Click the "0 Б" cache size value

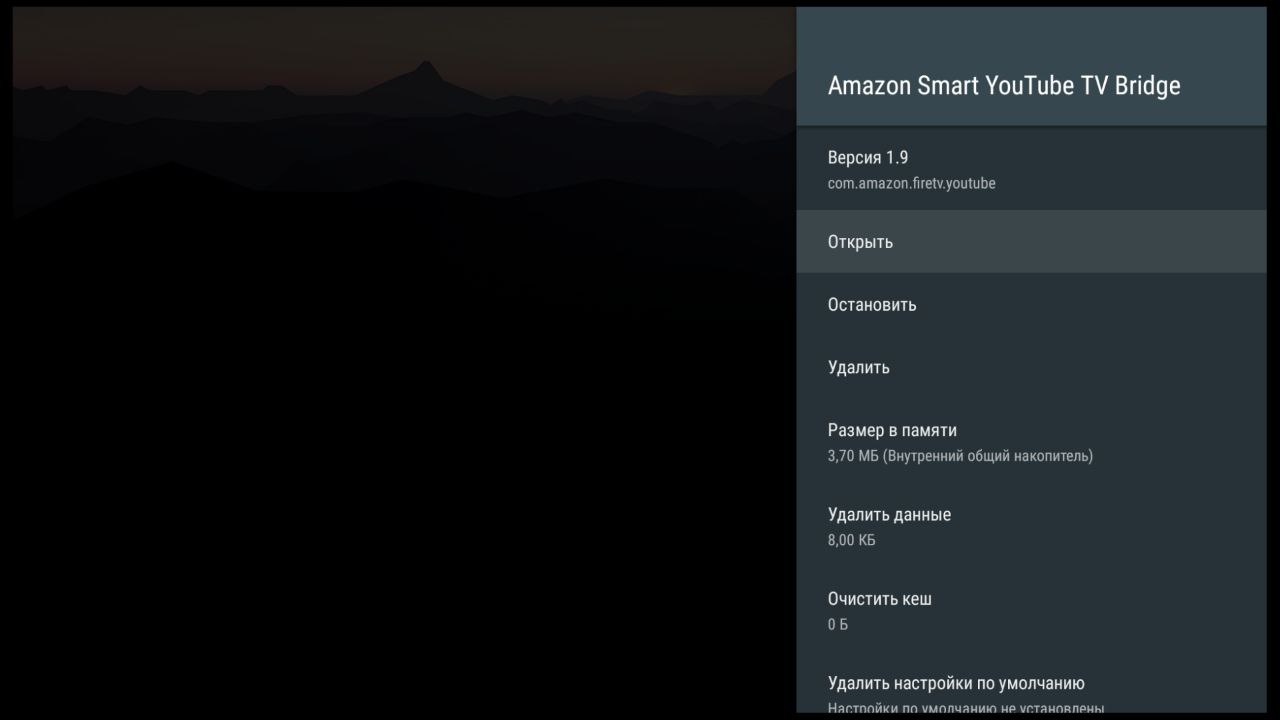(837, 624)
